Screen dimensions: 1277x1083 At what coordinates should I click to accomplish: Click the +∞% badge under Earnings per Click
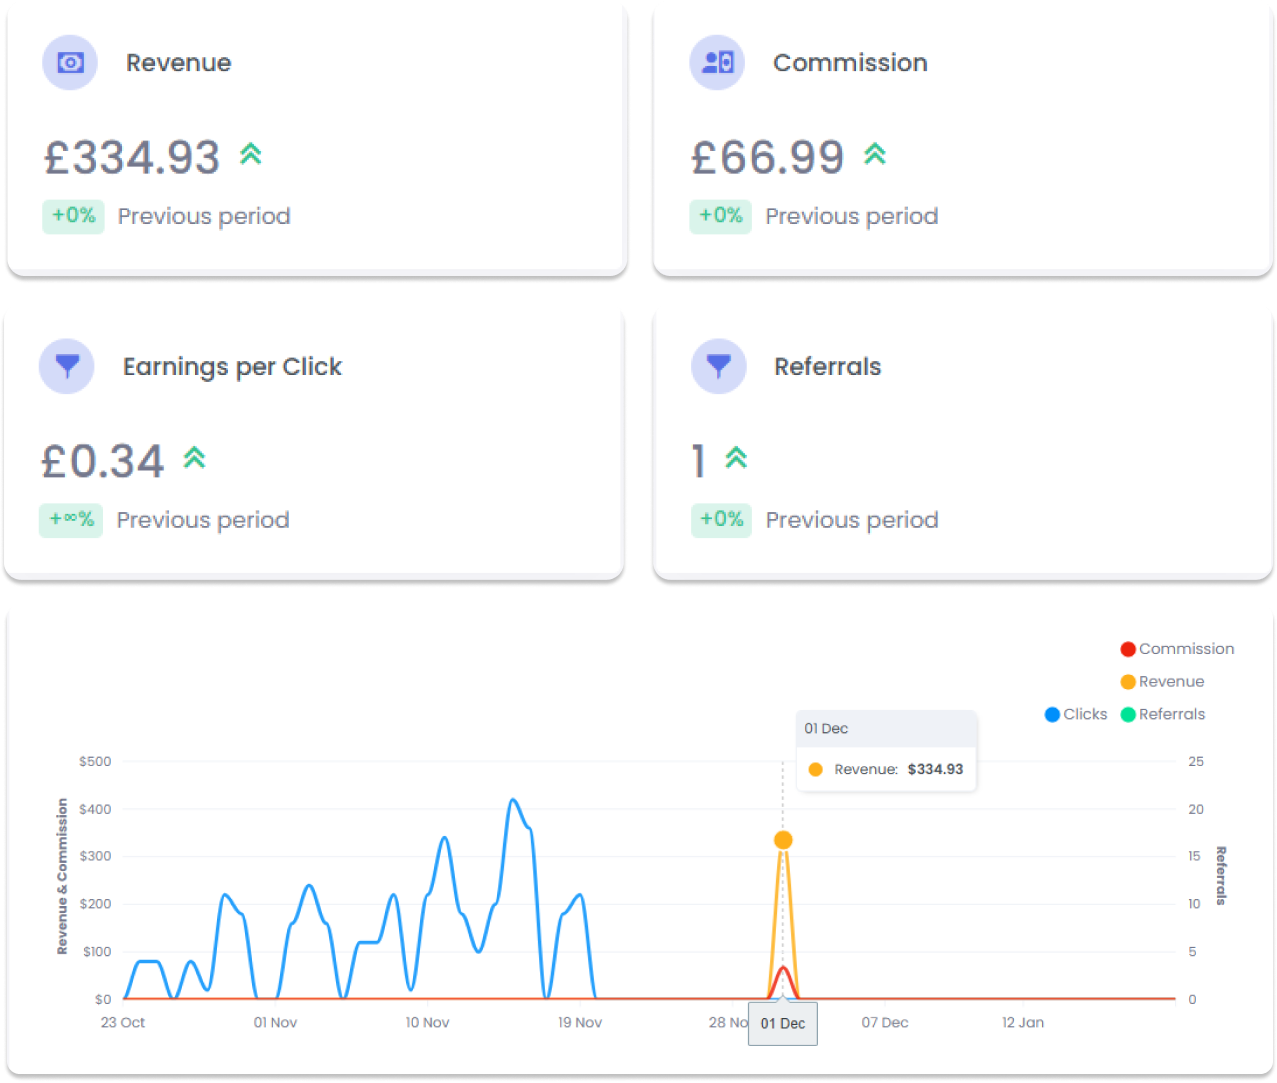pyautogui.click(x=71, y=520)
